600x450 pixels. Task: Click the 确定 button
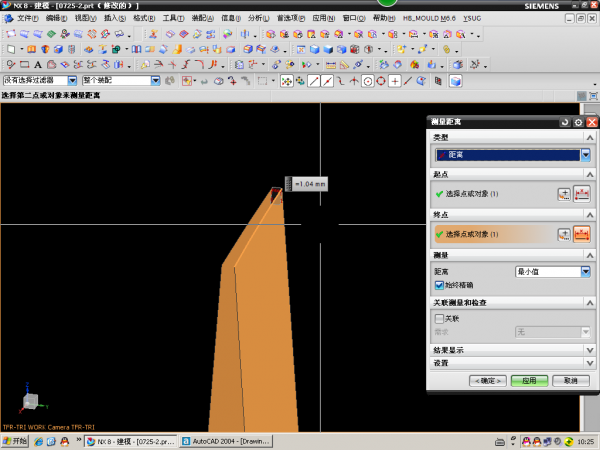[488, 381]
